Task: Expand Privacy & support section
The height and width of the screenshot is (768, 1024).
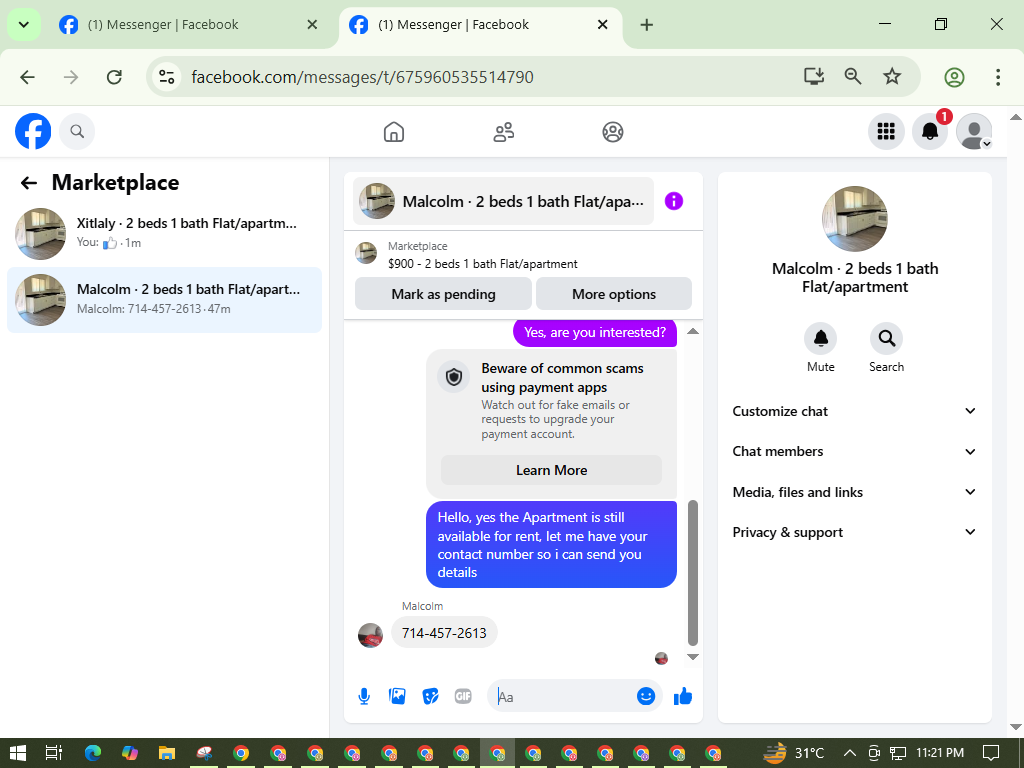Action: coord(854,532)
